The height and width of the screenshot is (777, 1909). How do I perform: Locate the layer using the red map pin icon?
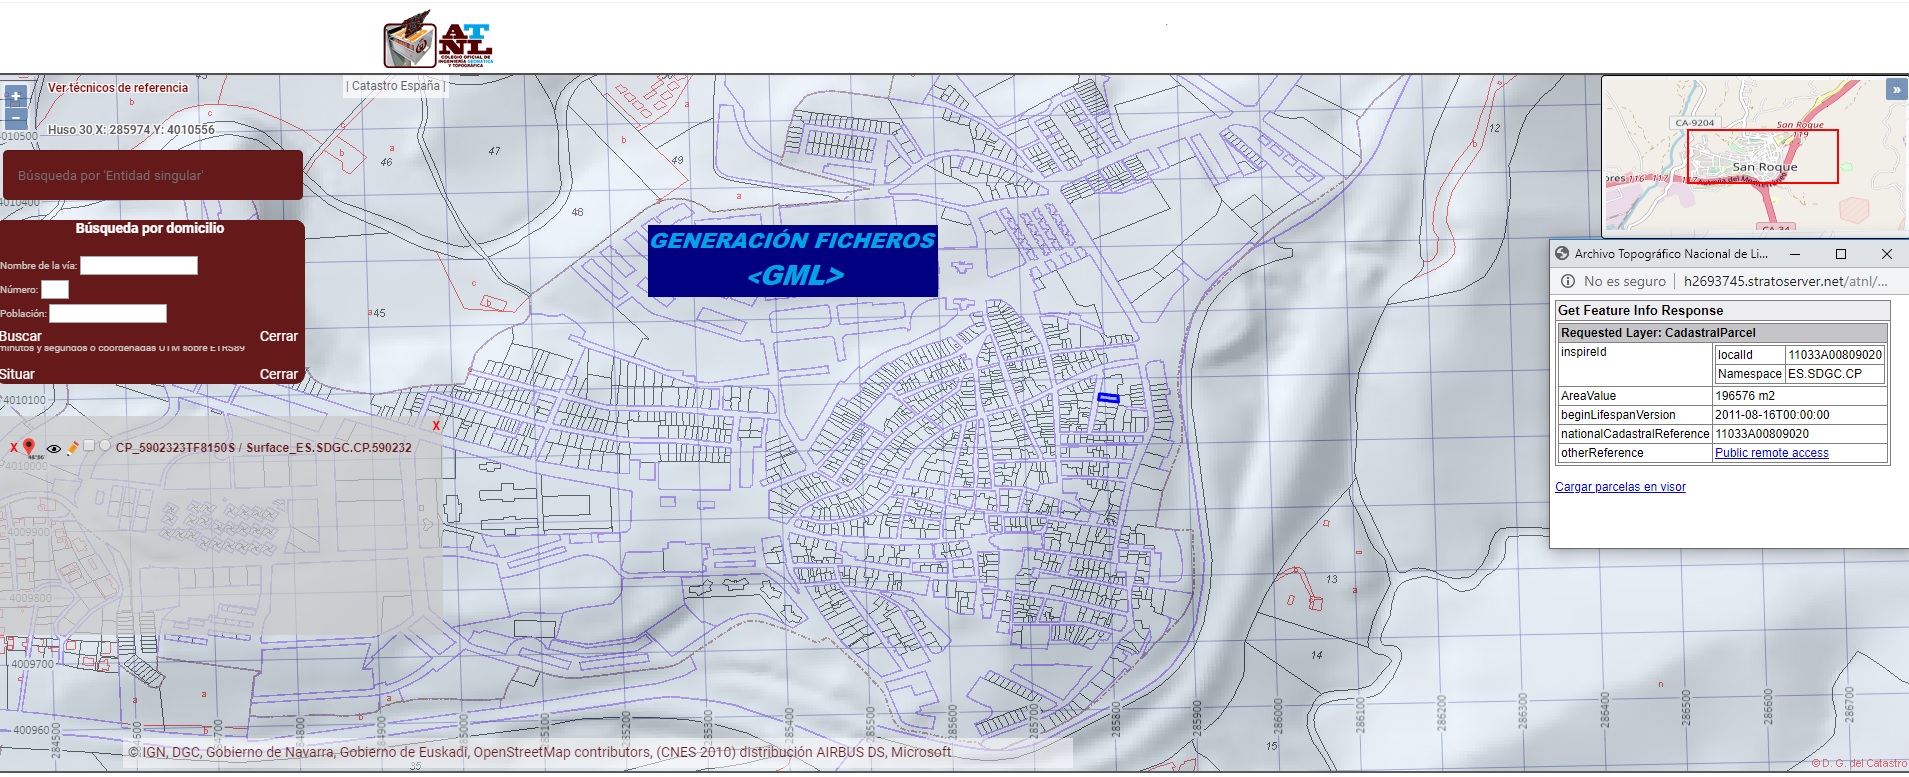click(28, 447)
